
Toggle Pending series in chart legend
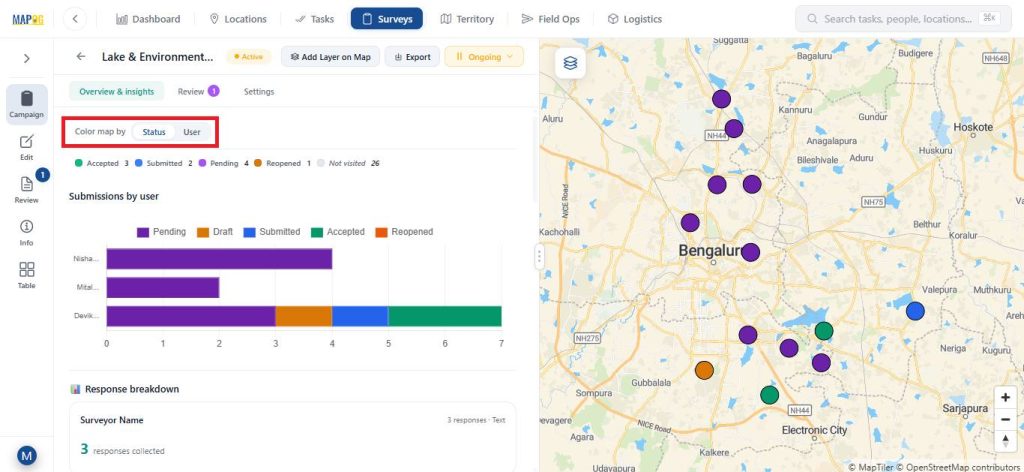point(161,232)
